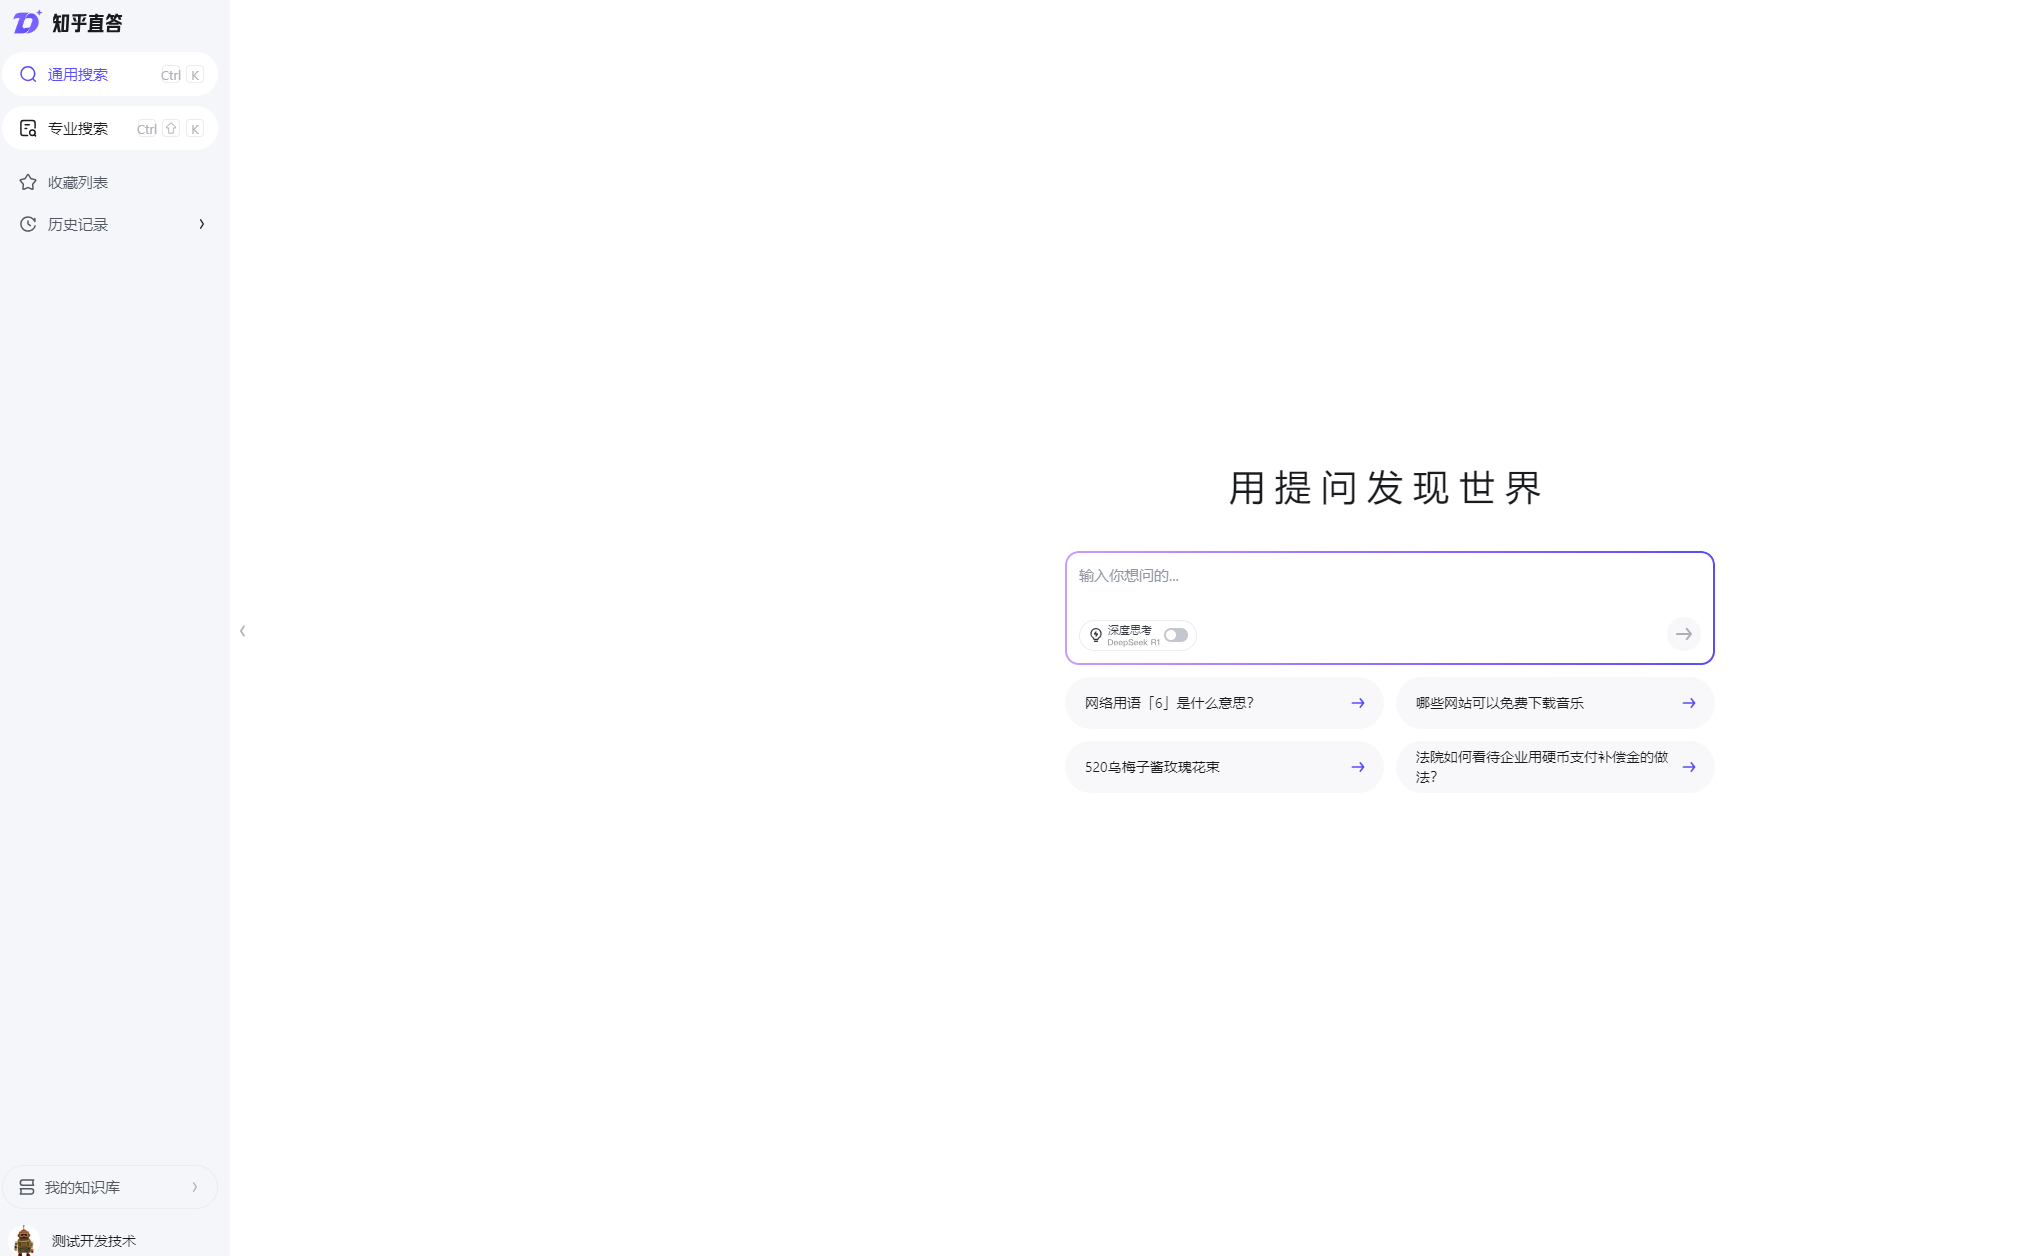Click the arrow on the 法院 coin compensation suggestion
This screenshot has height=1256, width=2026.
(1688, 767)
